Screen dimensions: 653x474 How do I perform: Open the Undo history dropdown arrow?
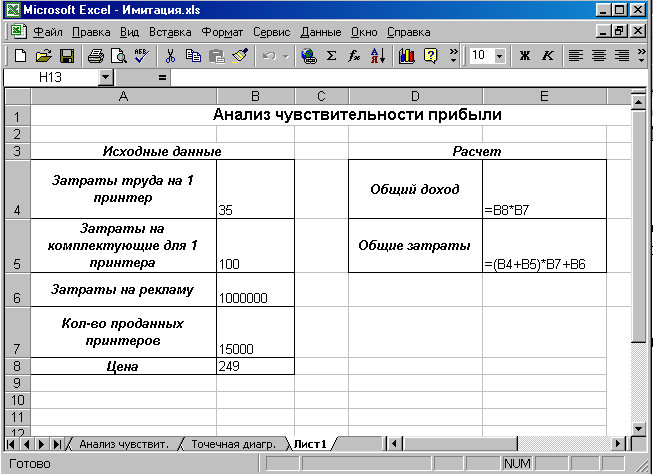[286, 55]
